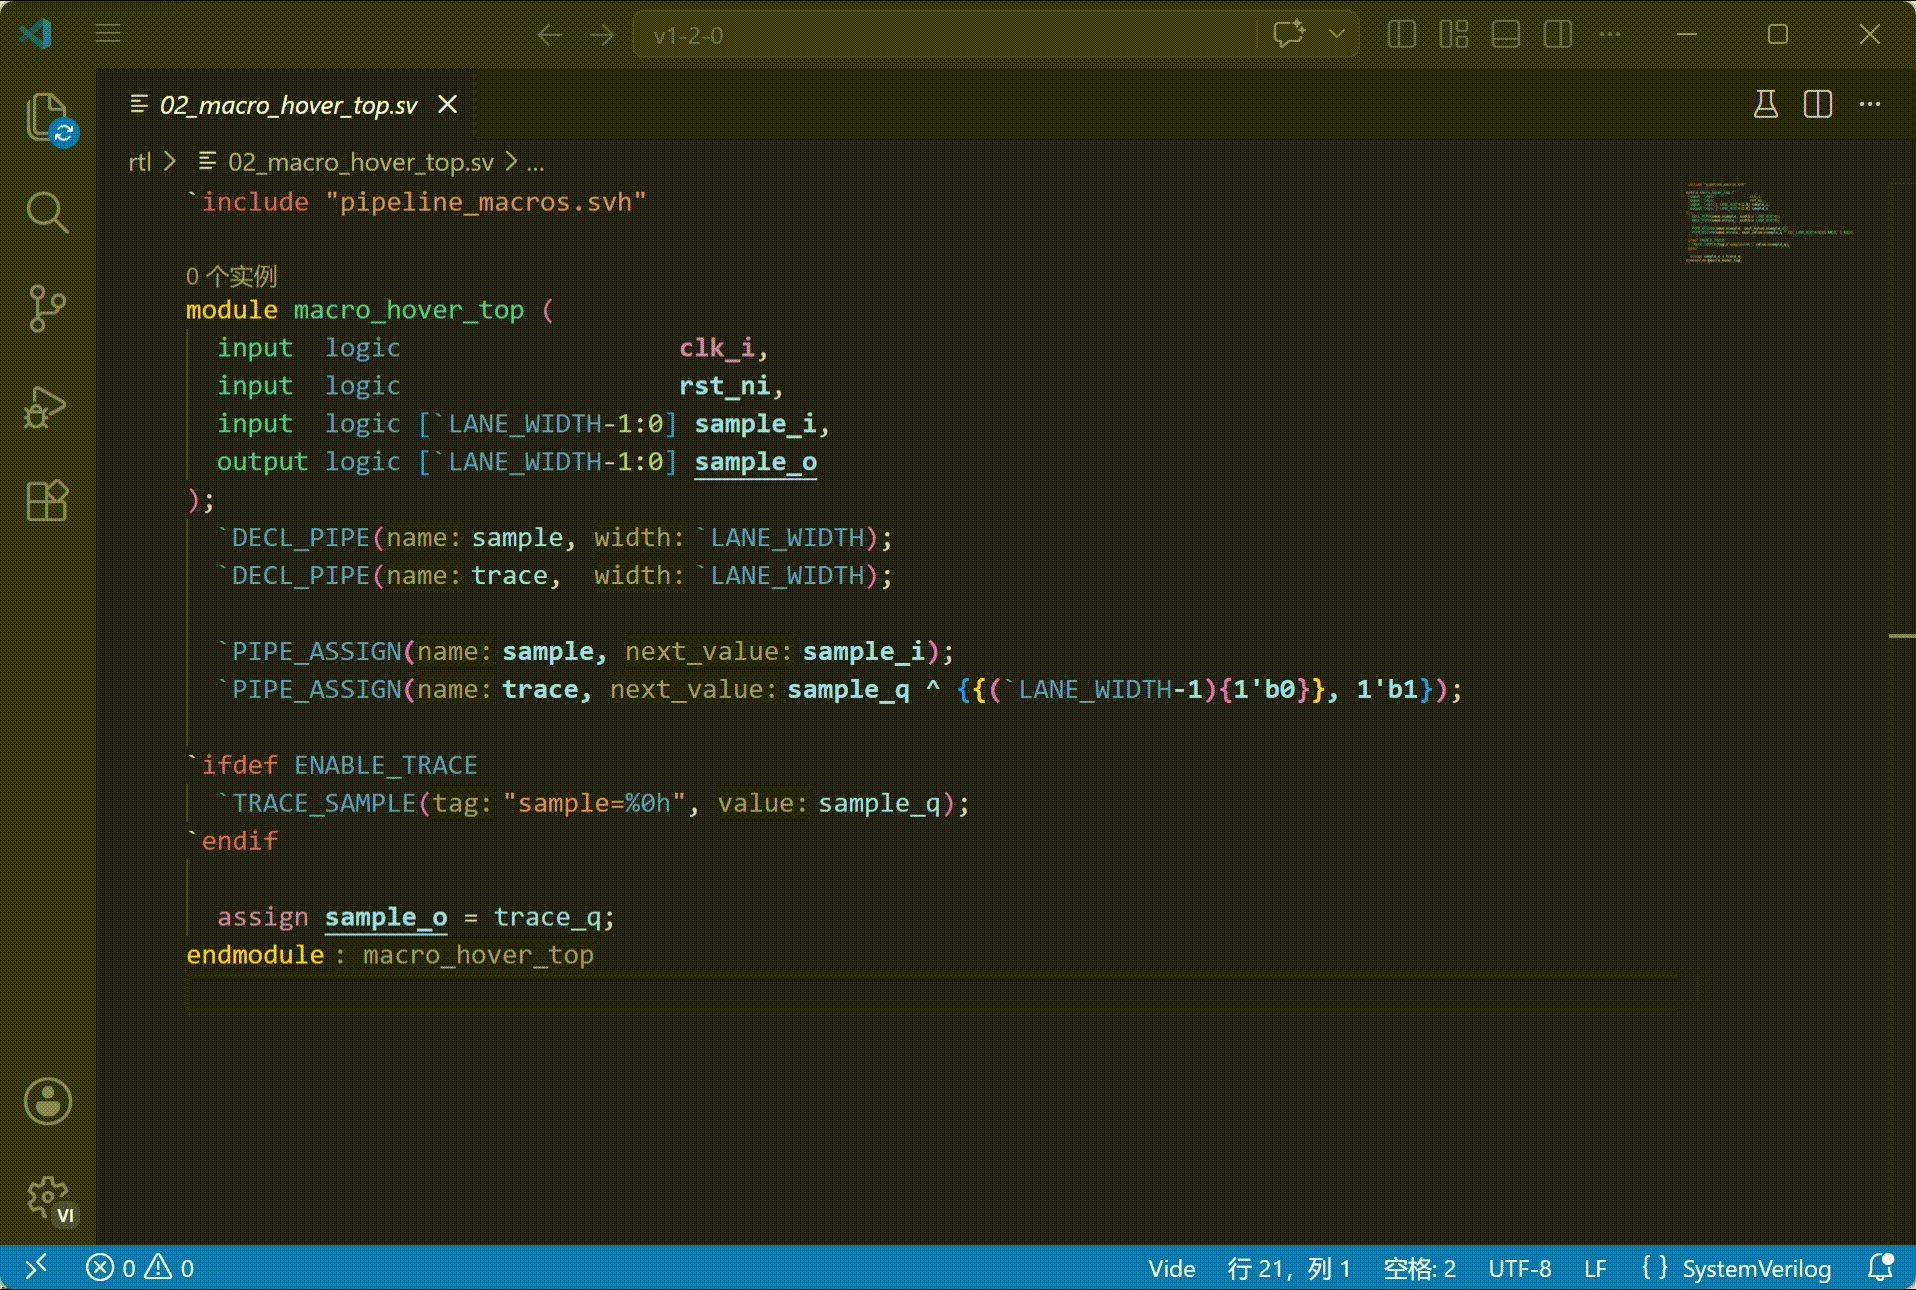1916x1290 pixels.
Task: Open the Accounts menu
Action: (47, 1102)
